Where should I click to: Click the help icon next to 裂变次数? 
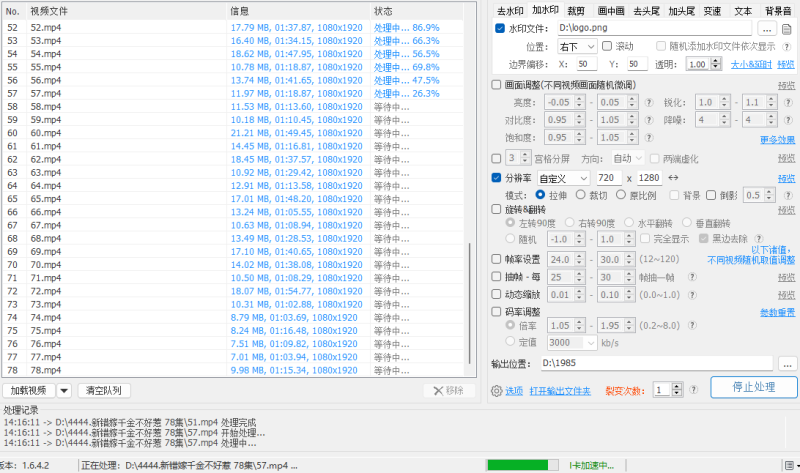(691, 390)
